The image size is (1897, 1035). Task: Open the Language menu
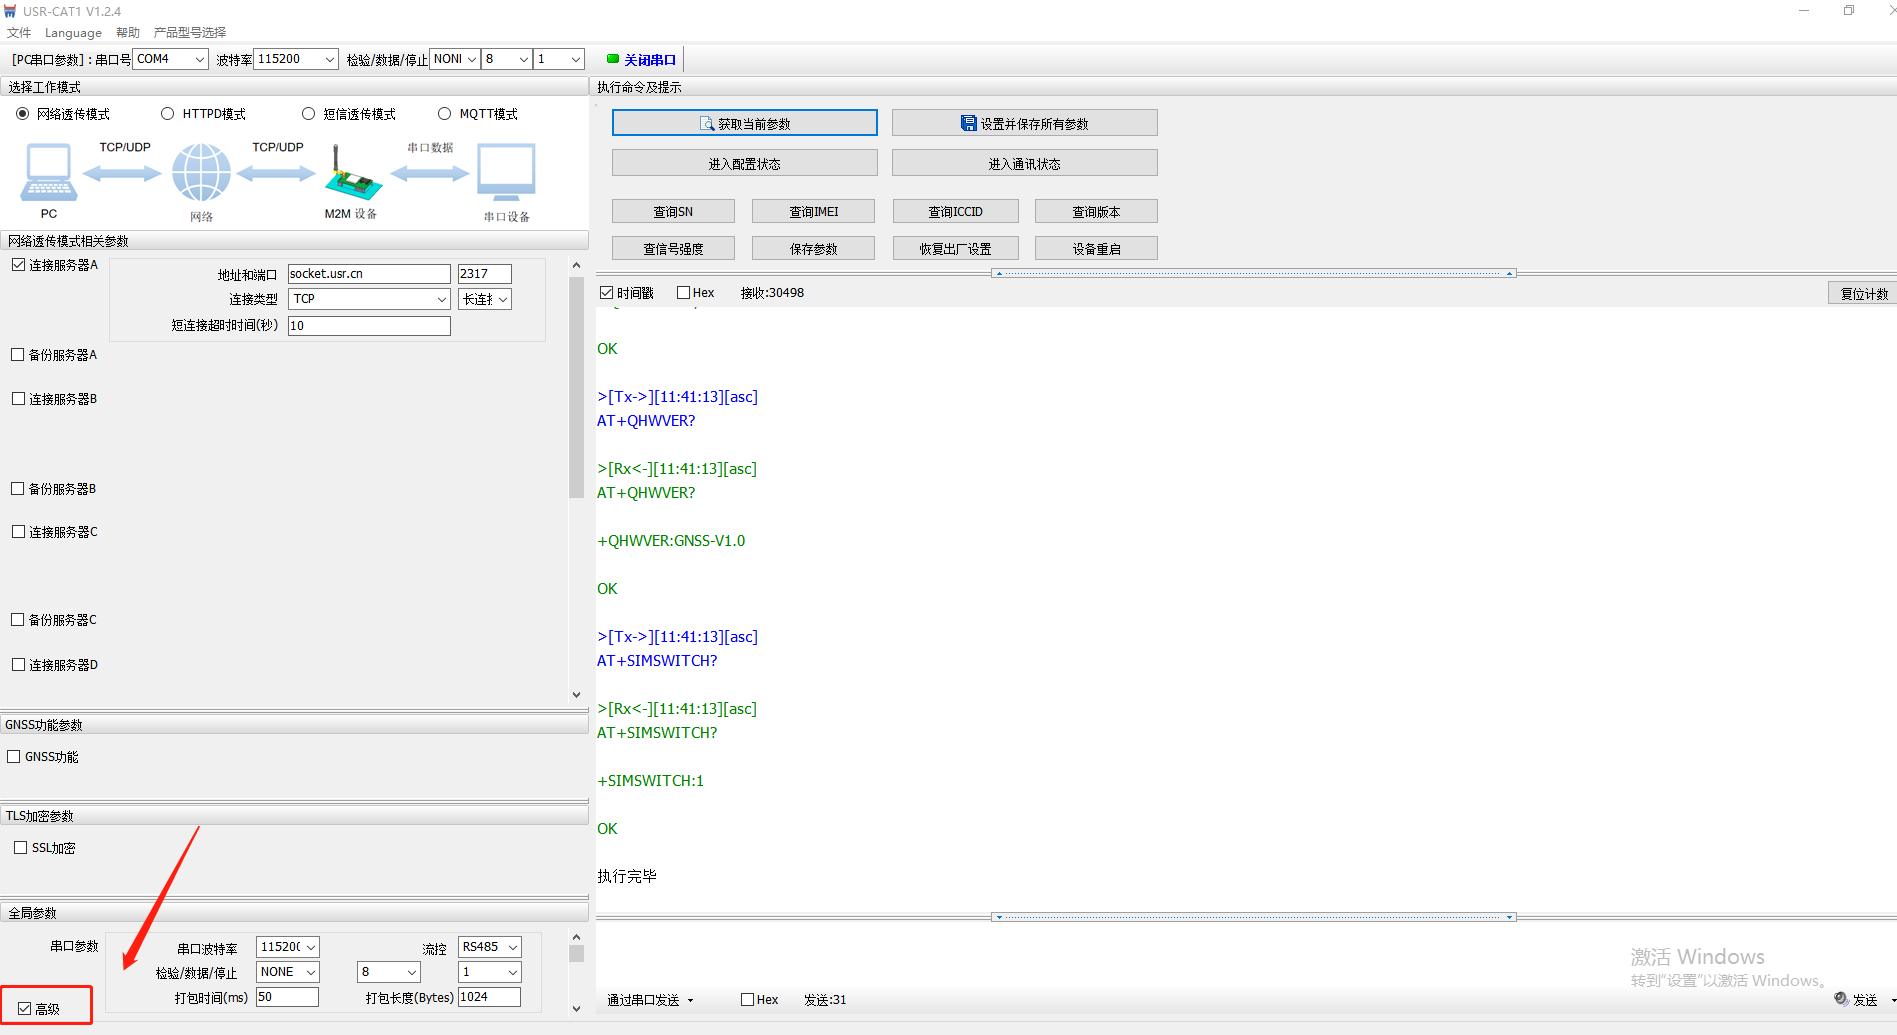[x=73, y=32]
